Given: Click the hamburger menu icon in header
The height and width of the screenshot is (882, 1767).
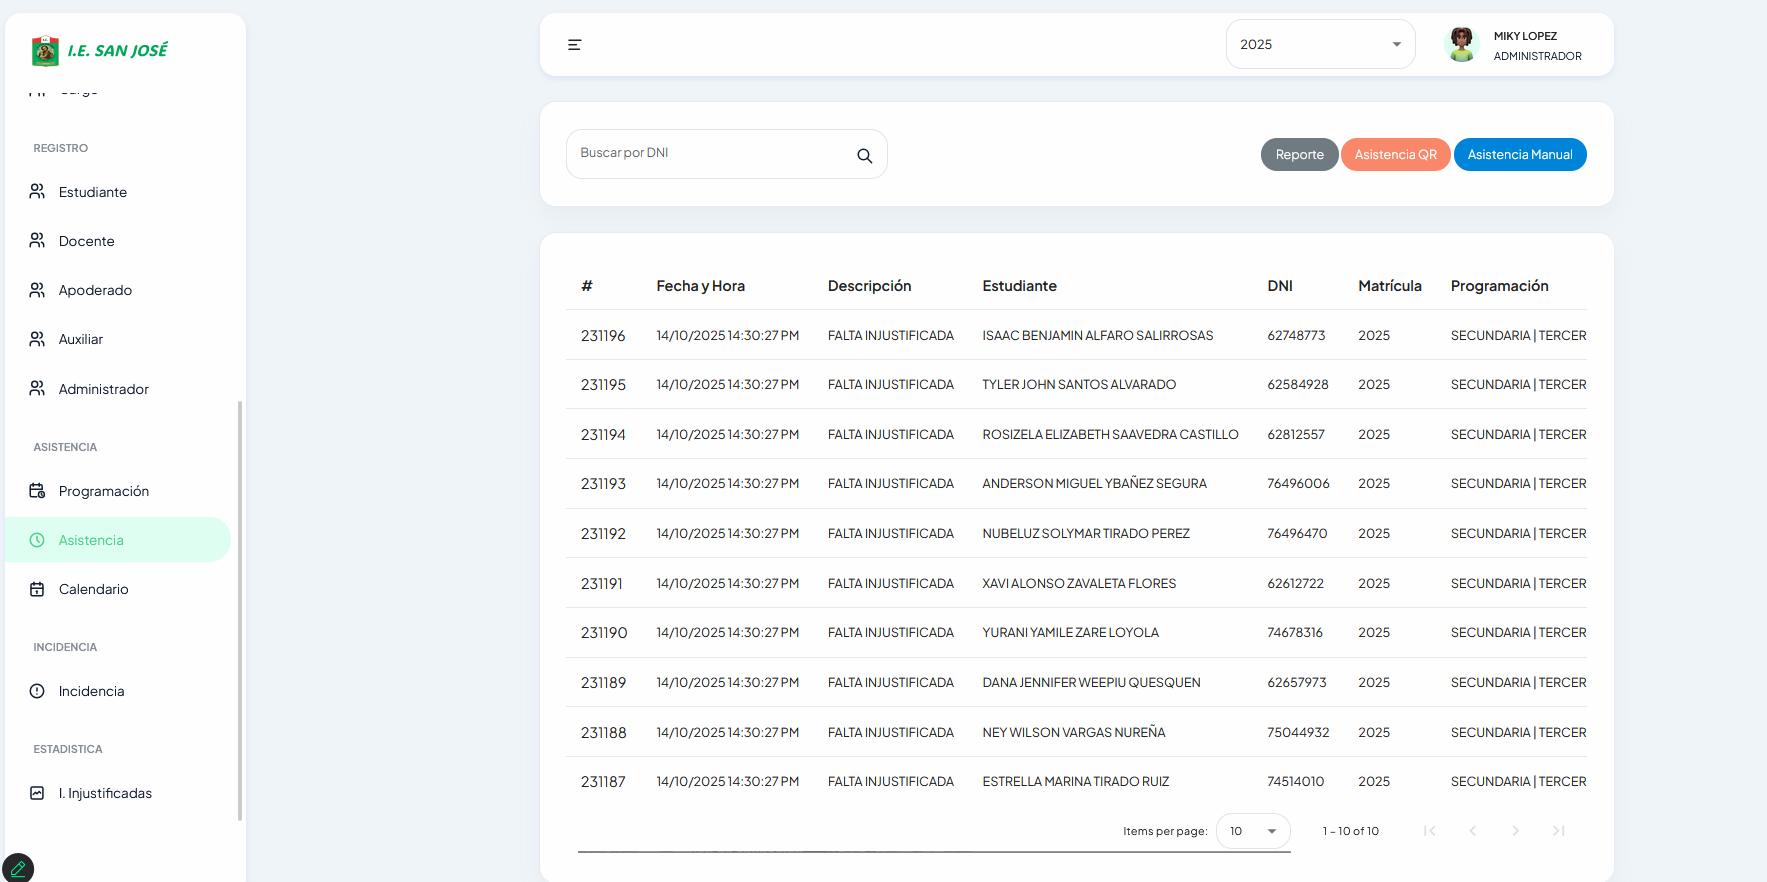Looking at the screenshot, I should [x=574, y=45].
